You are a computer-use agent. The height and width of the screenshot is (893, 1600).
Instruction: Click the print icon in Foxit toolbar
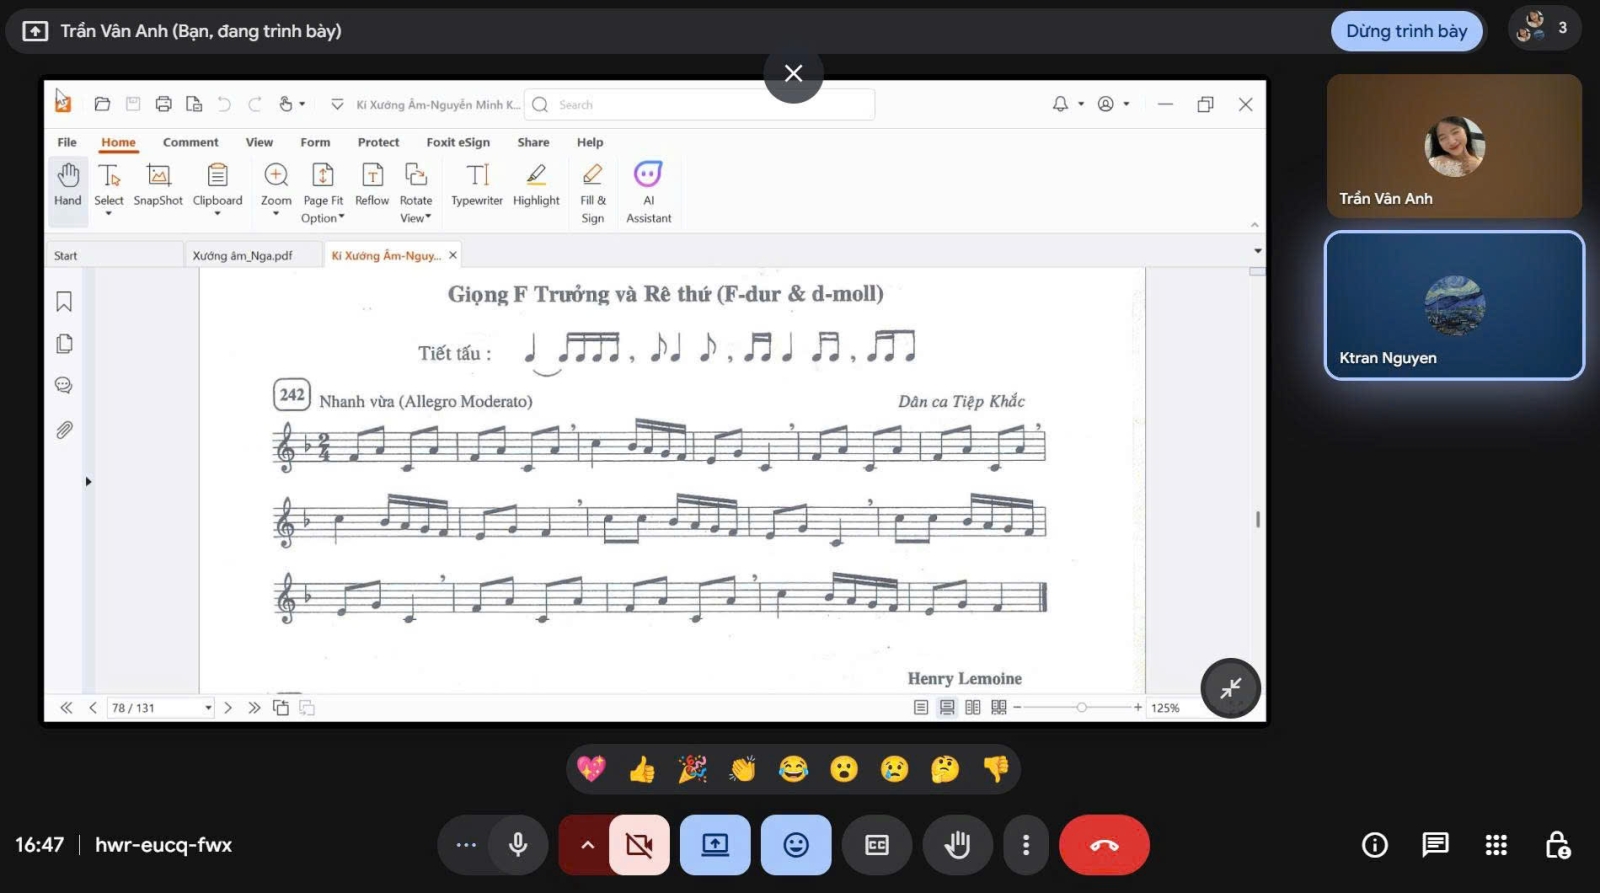pos(164,104)
